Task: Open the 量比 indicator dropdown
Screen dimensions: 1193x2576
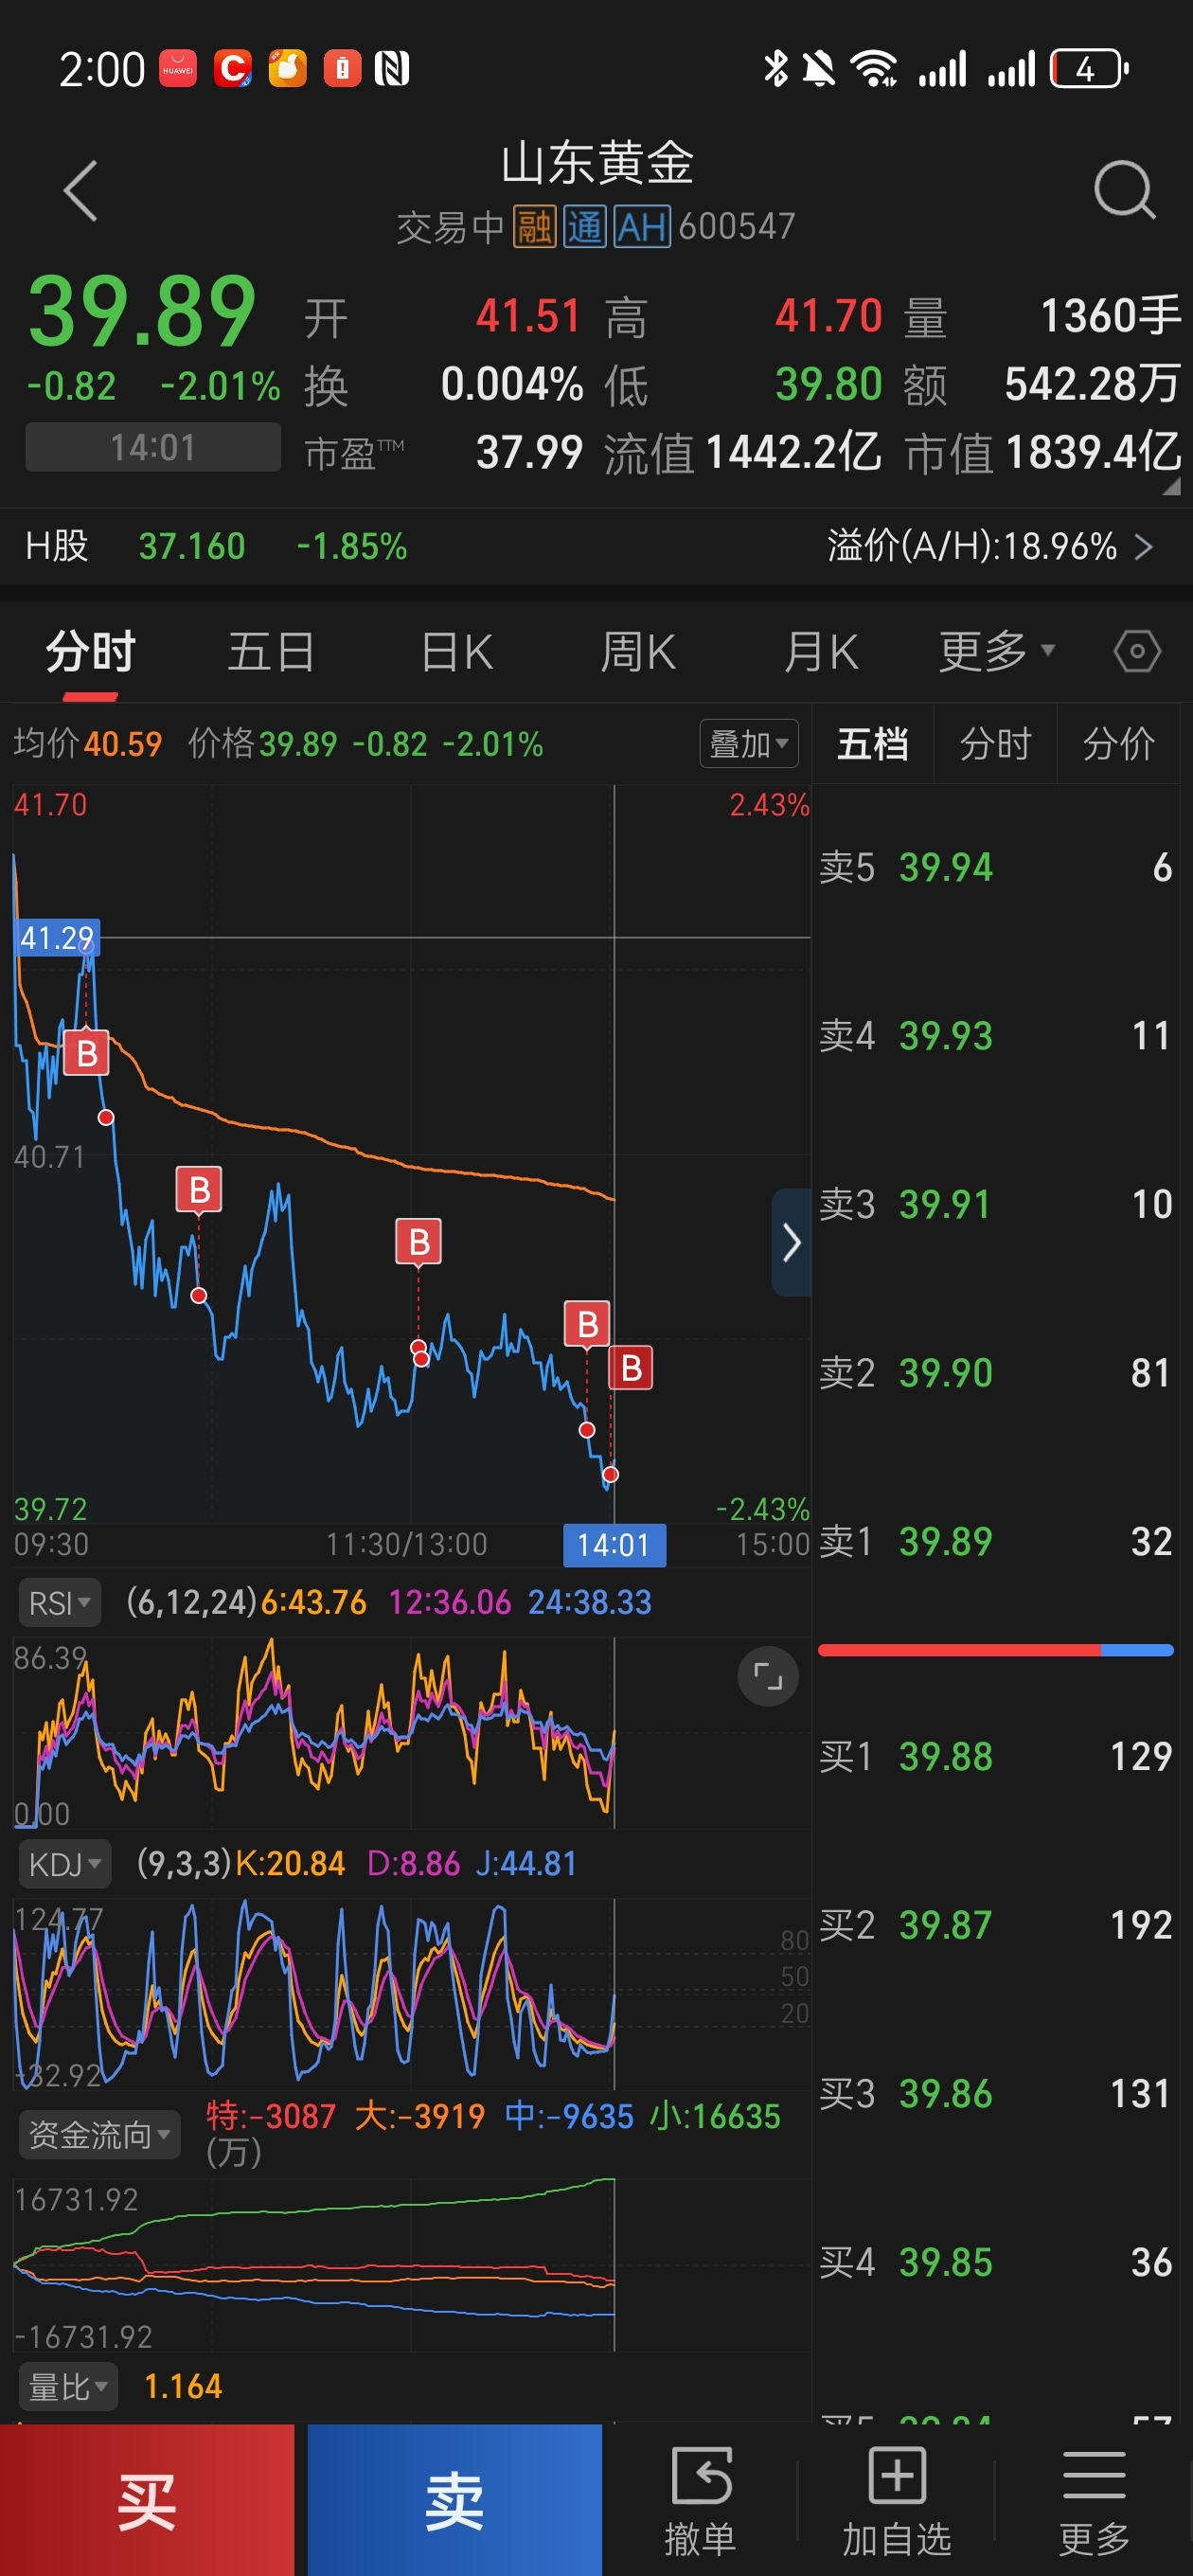Action: coord(68,2387)
